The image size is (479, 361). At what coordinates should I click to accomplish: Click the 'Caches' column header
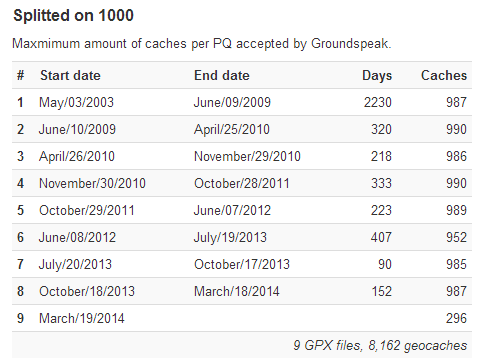coord(444,75)
